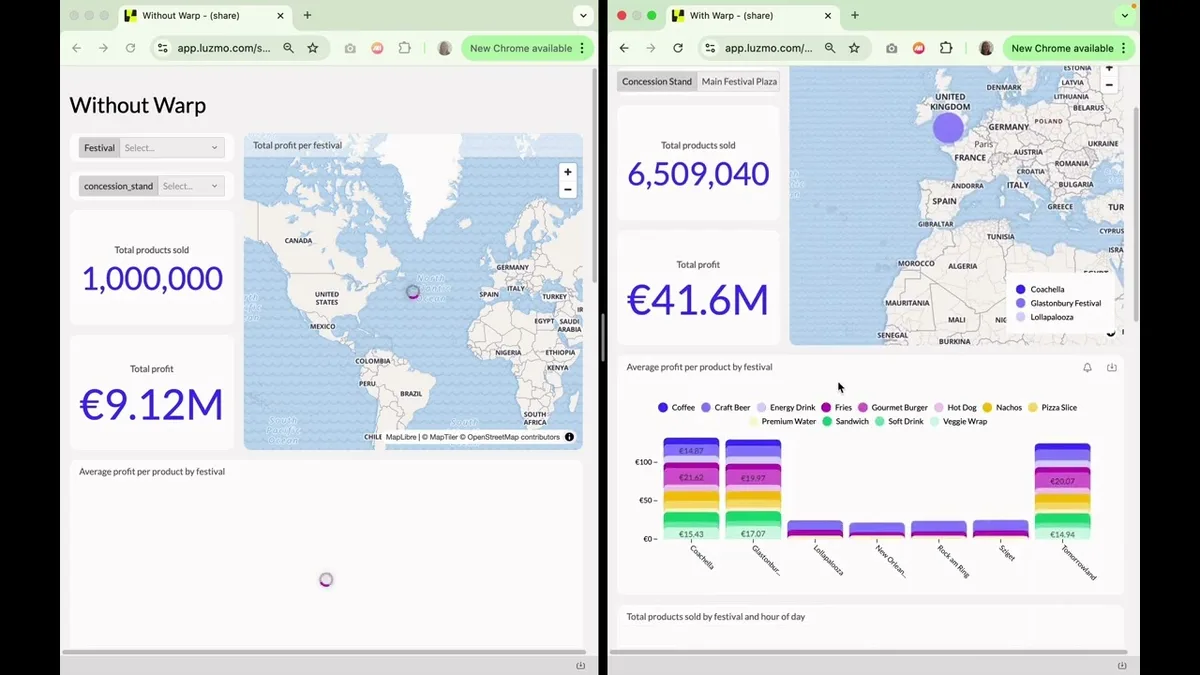
Task: Bookmark the page in the With Warp window
Action: tap(854, 48)
